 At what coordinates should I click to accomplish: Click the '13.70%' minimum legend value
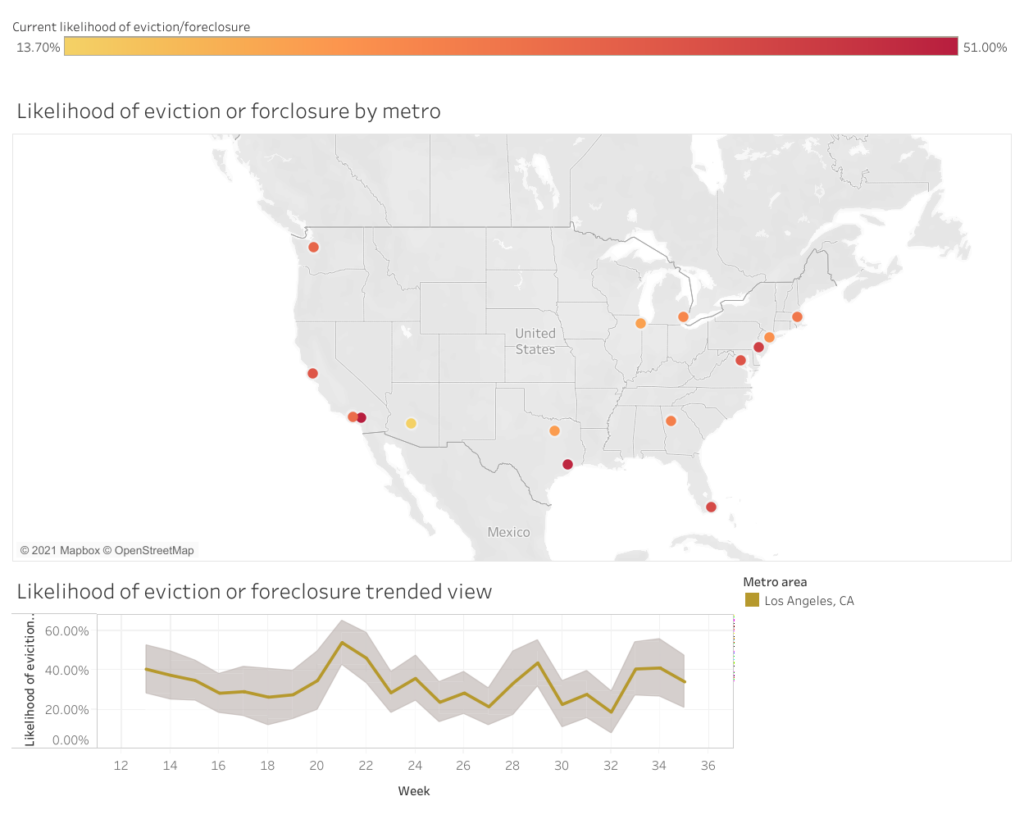[x=39, y=47]
